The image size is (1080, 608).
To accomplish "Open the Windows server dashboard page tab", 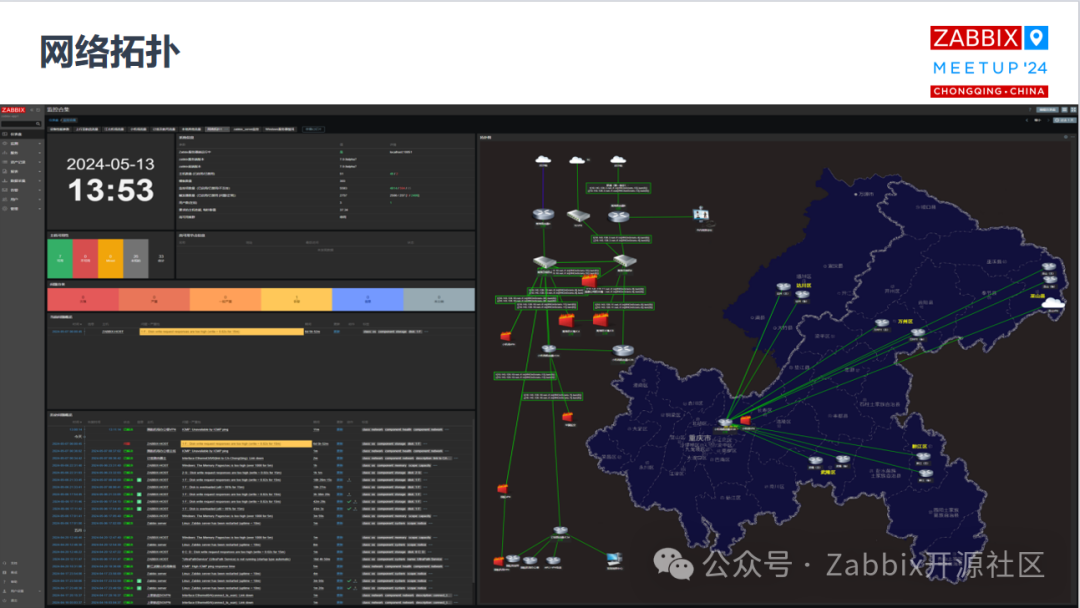I will (280, 129).
